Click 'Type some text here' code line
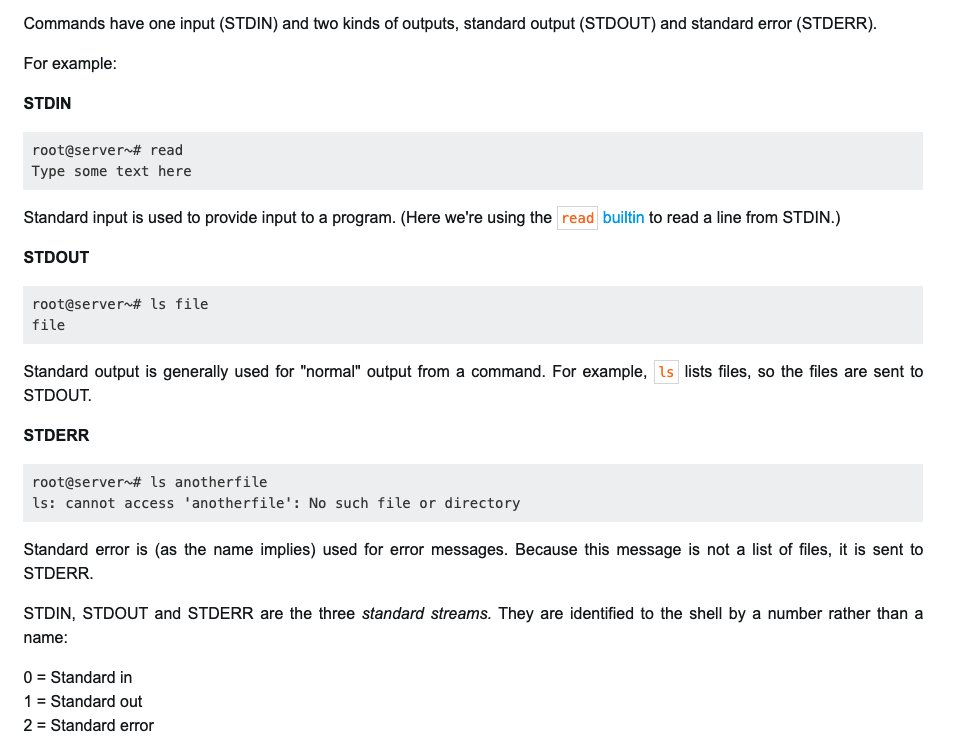The height and width of the screenshot is (743, 963). click(x=112, y=171)
